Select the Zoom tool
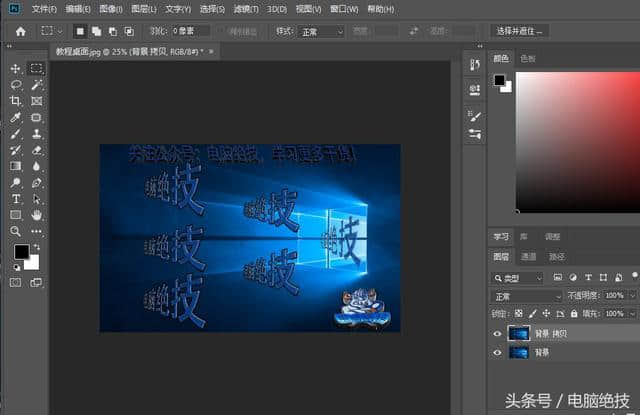This screenshot has width=640, height=415. [x=16, y=231]
